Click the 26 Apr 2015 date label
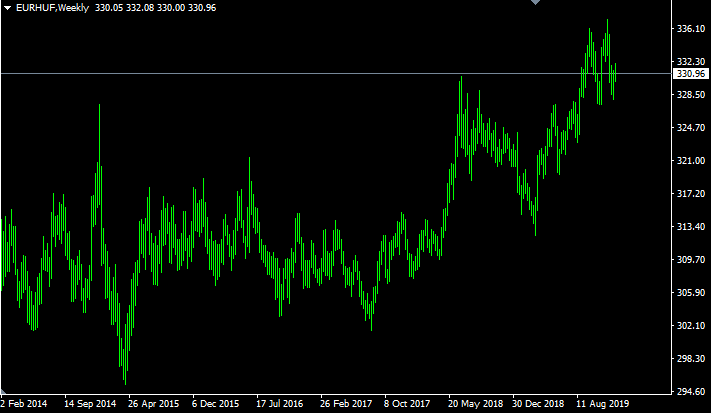This screenshot has width=711, height=413. 154,403
